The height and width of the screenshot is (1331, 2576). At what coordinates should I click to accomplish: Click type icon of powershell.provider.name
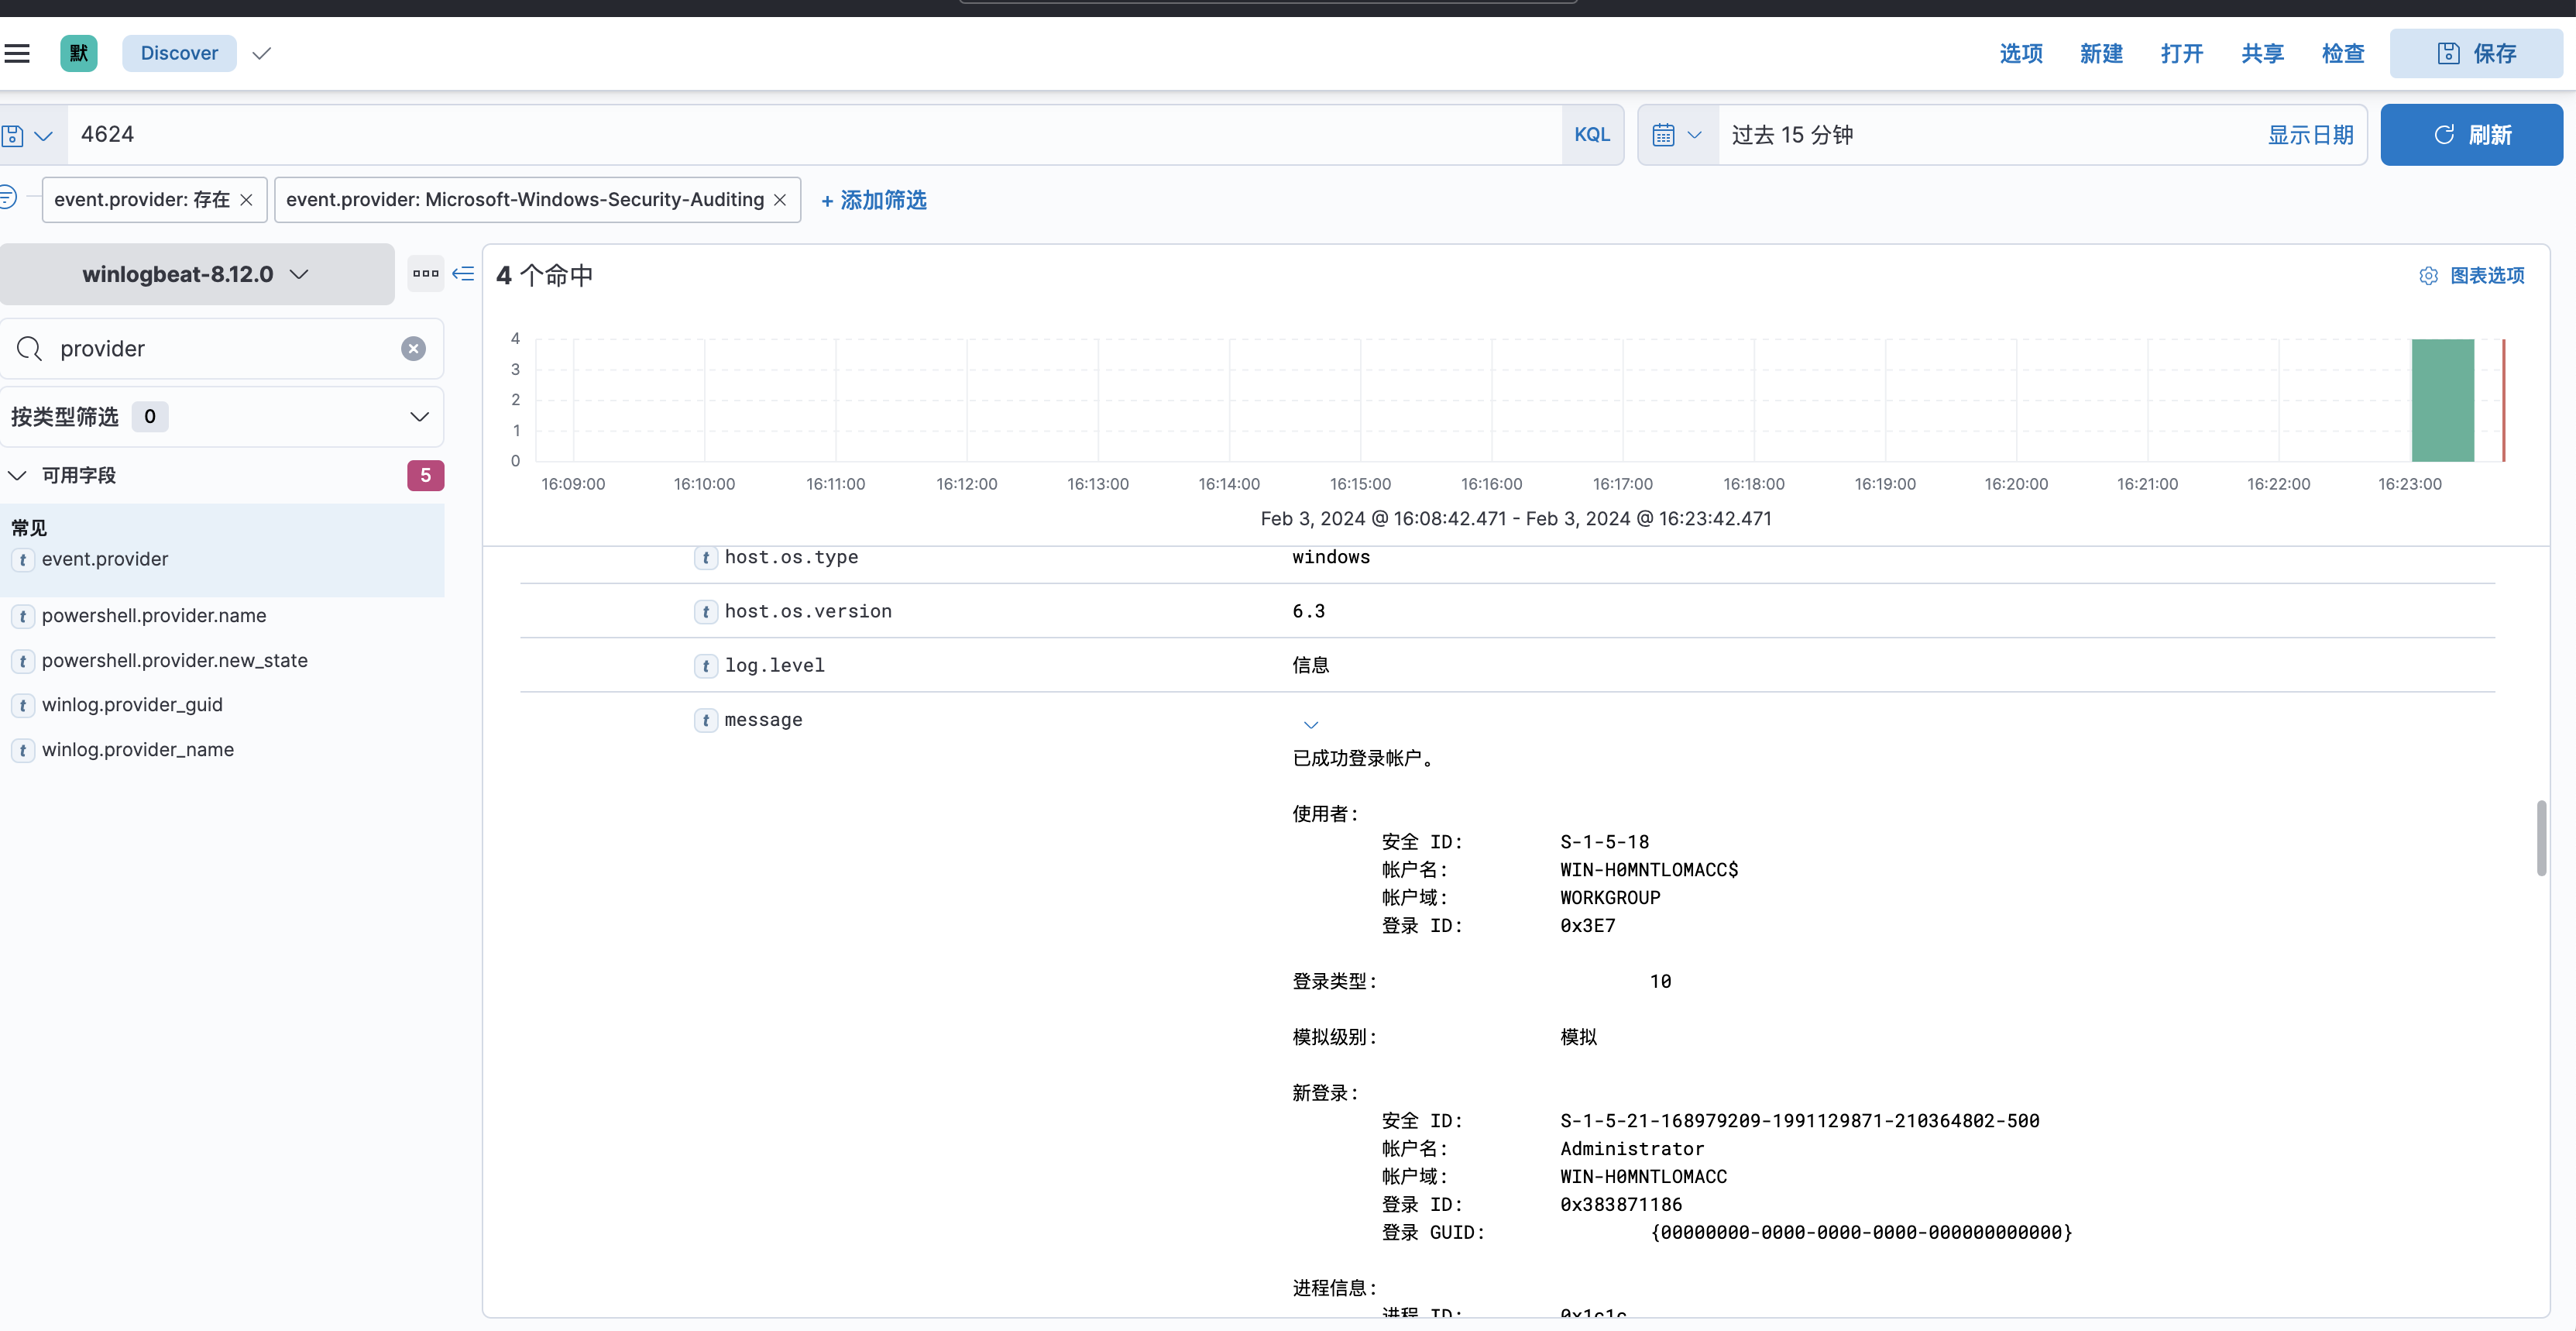point(22,617)
